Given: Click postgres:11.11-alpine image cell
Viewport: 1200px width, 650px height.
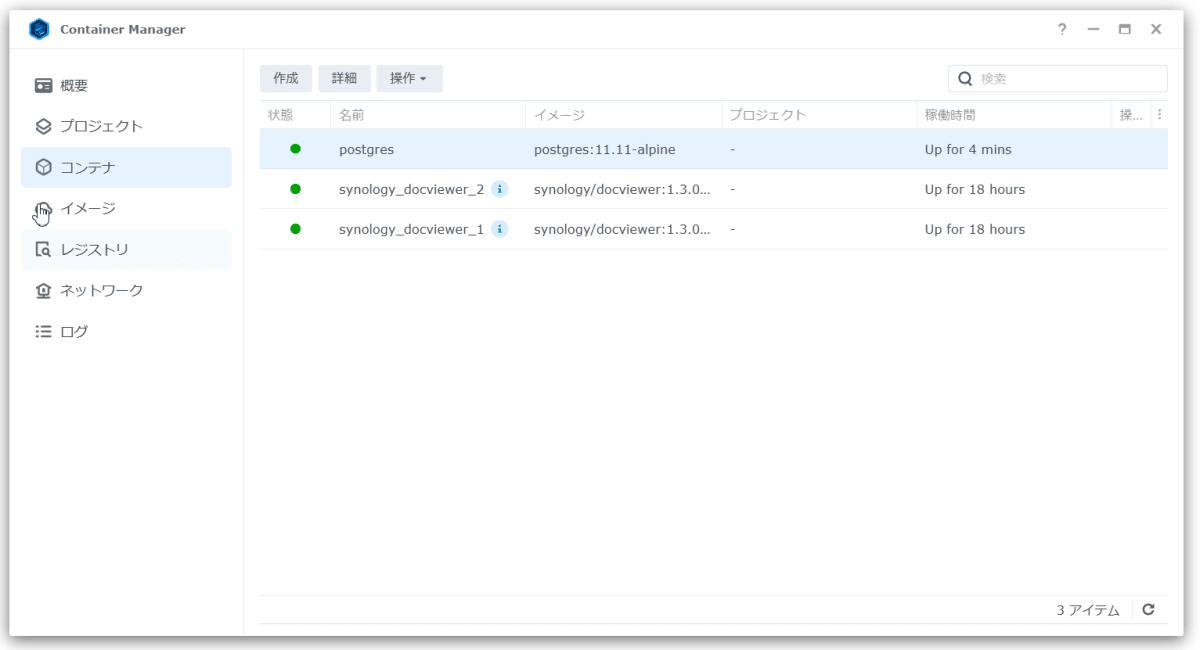Looking at the screenshot, I should (x=605, y=149).
